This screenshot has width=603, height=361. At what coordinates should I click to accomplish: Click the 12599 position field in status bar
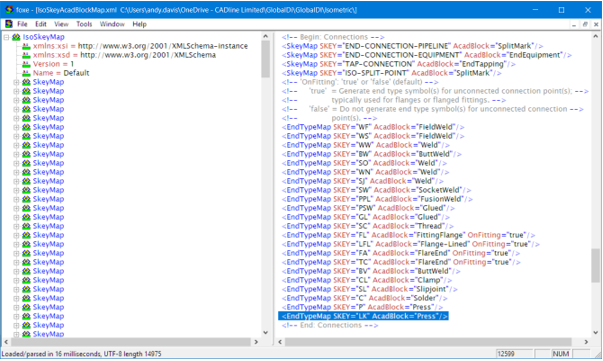[x=514, y=354]
